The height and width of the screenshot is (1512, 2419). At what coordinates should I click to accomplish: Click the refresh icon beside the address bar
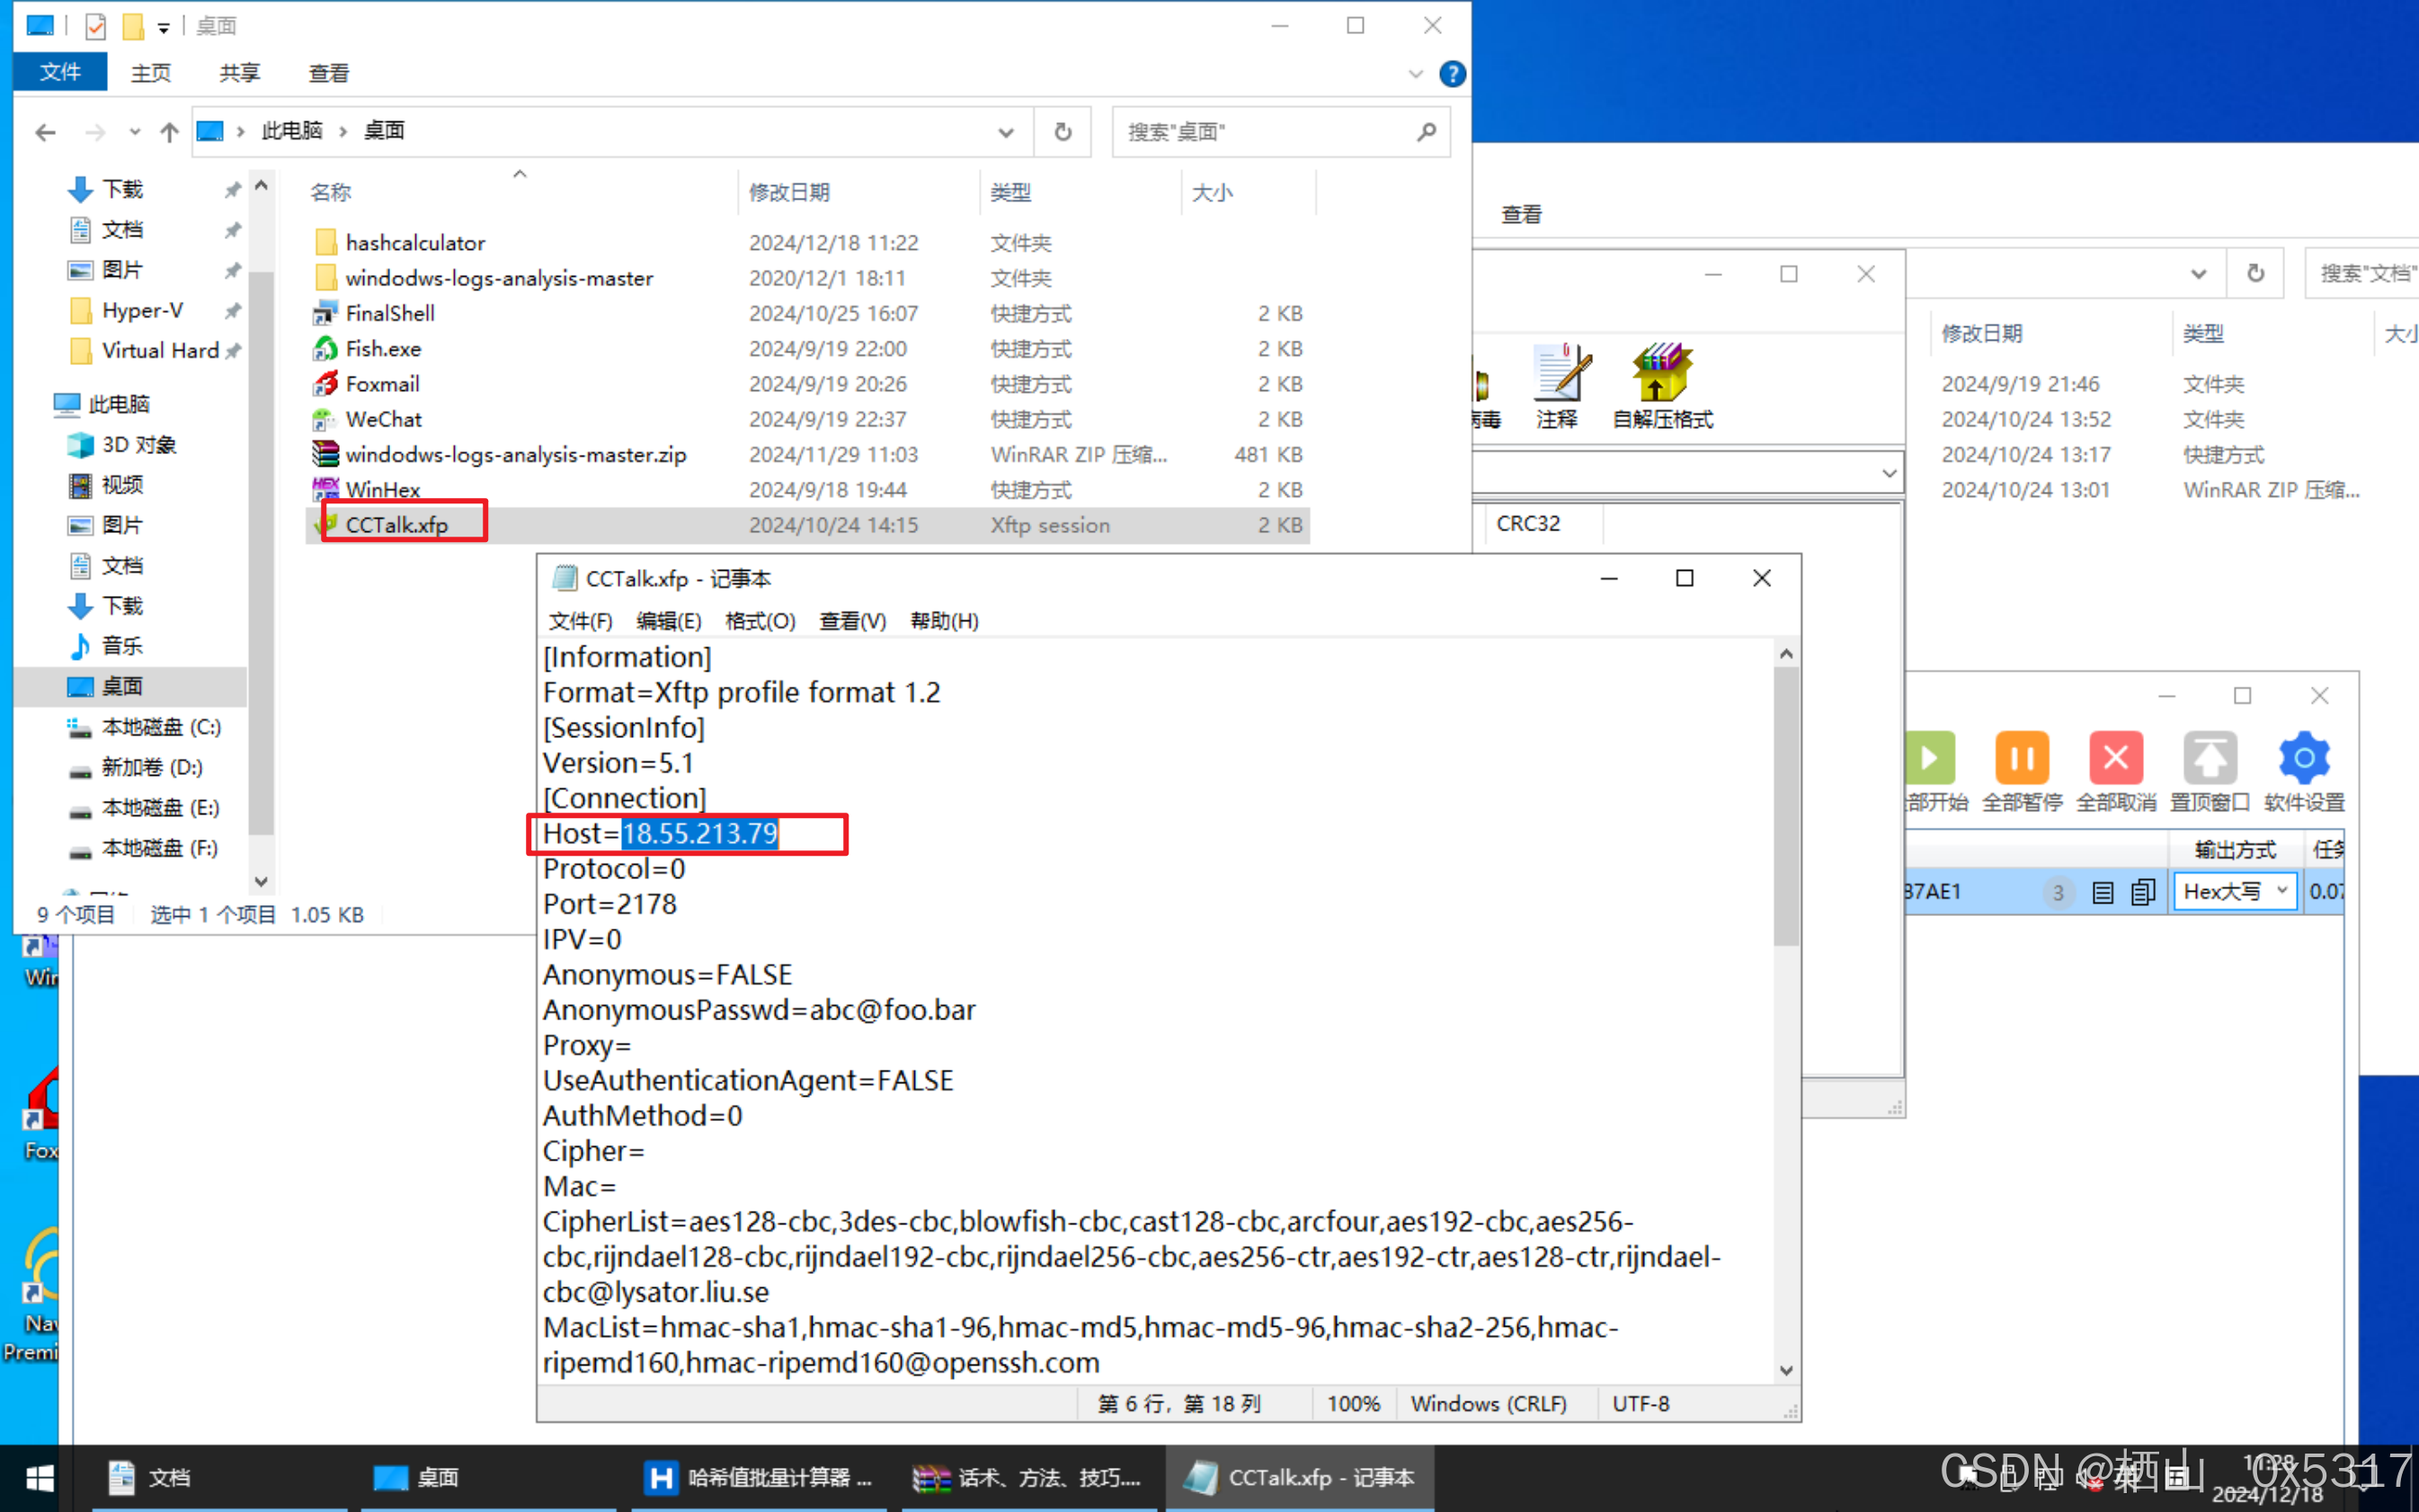point(1063,132)
